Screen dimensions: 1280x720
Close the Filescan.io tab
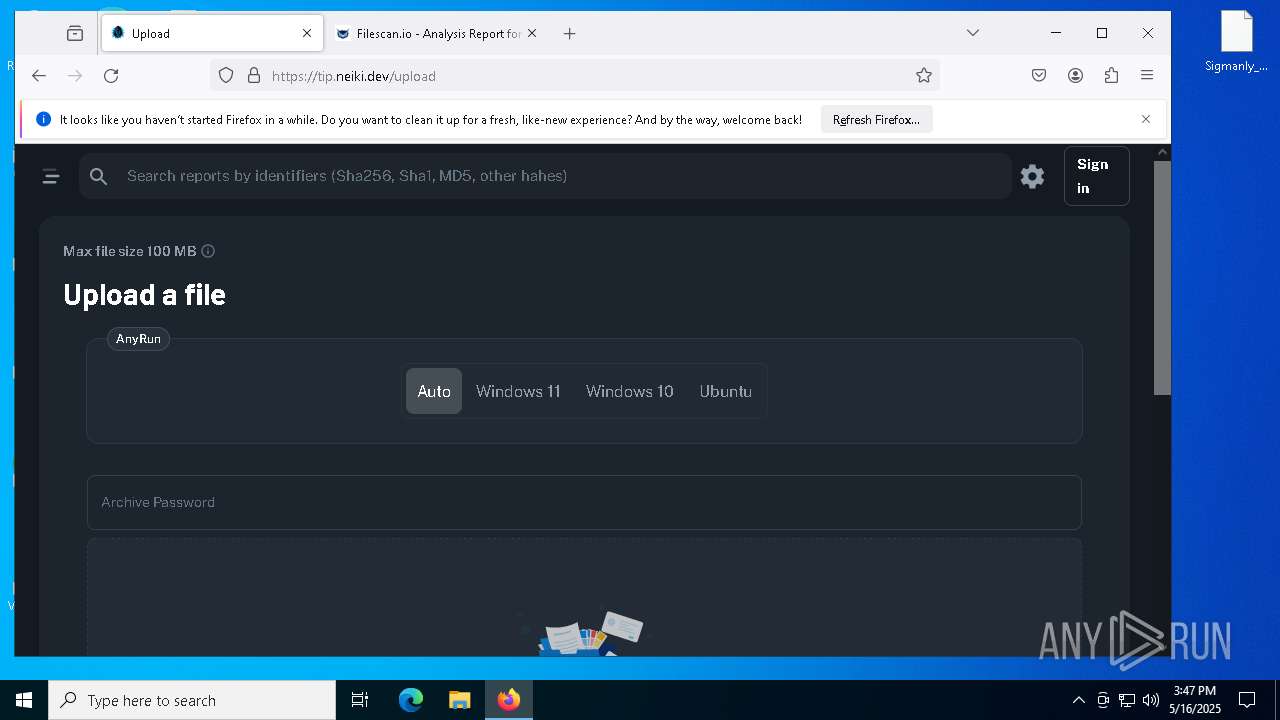click(532, 33)
